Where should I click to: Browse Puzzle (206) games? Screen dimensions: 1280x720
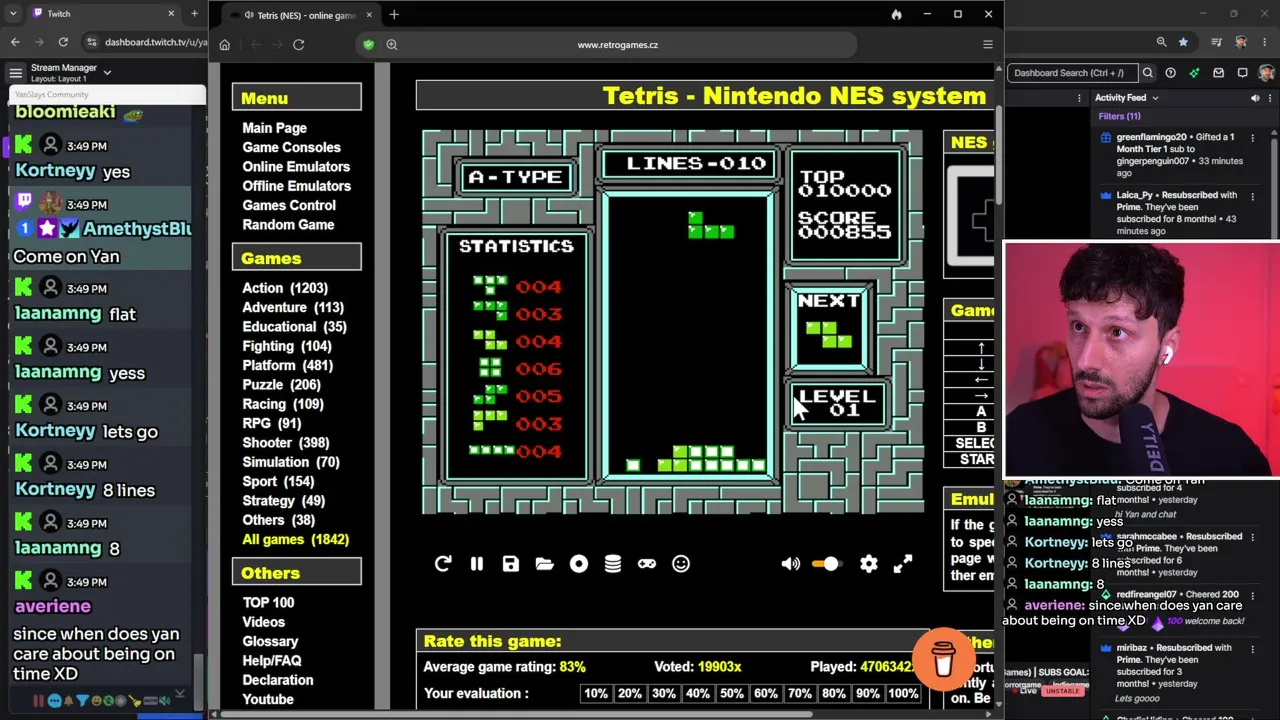point(281,385)
